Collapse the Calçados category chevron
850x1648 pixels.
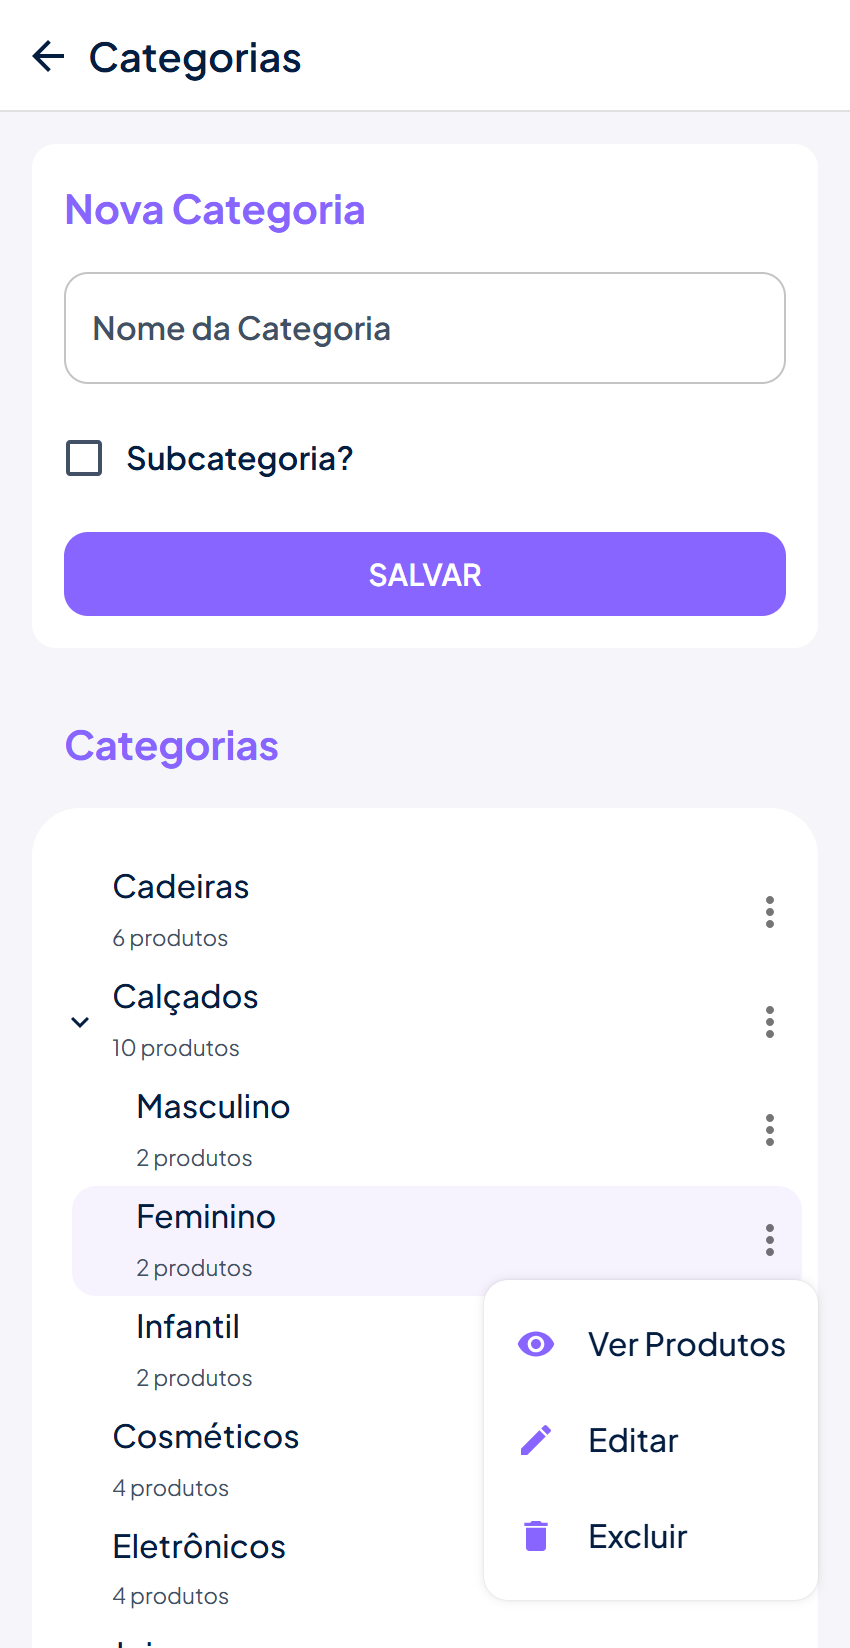80,1022
